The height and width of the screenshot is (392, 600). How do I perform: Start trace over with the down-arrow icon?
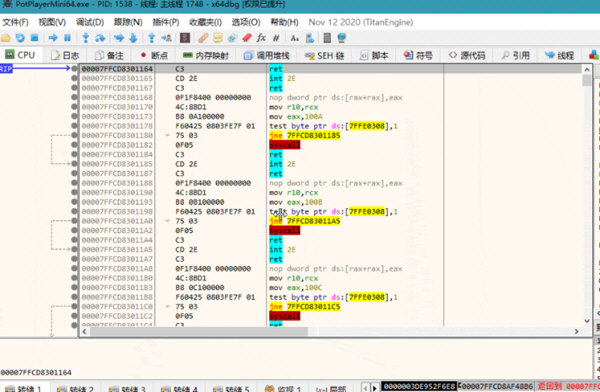pos(133,38)
